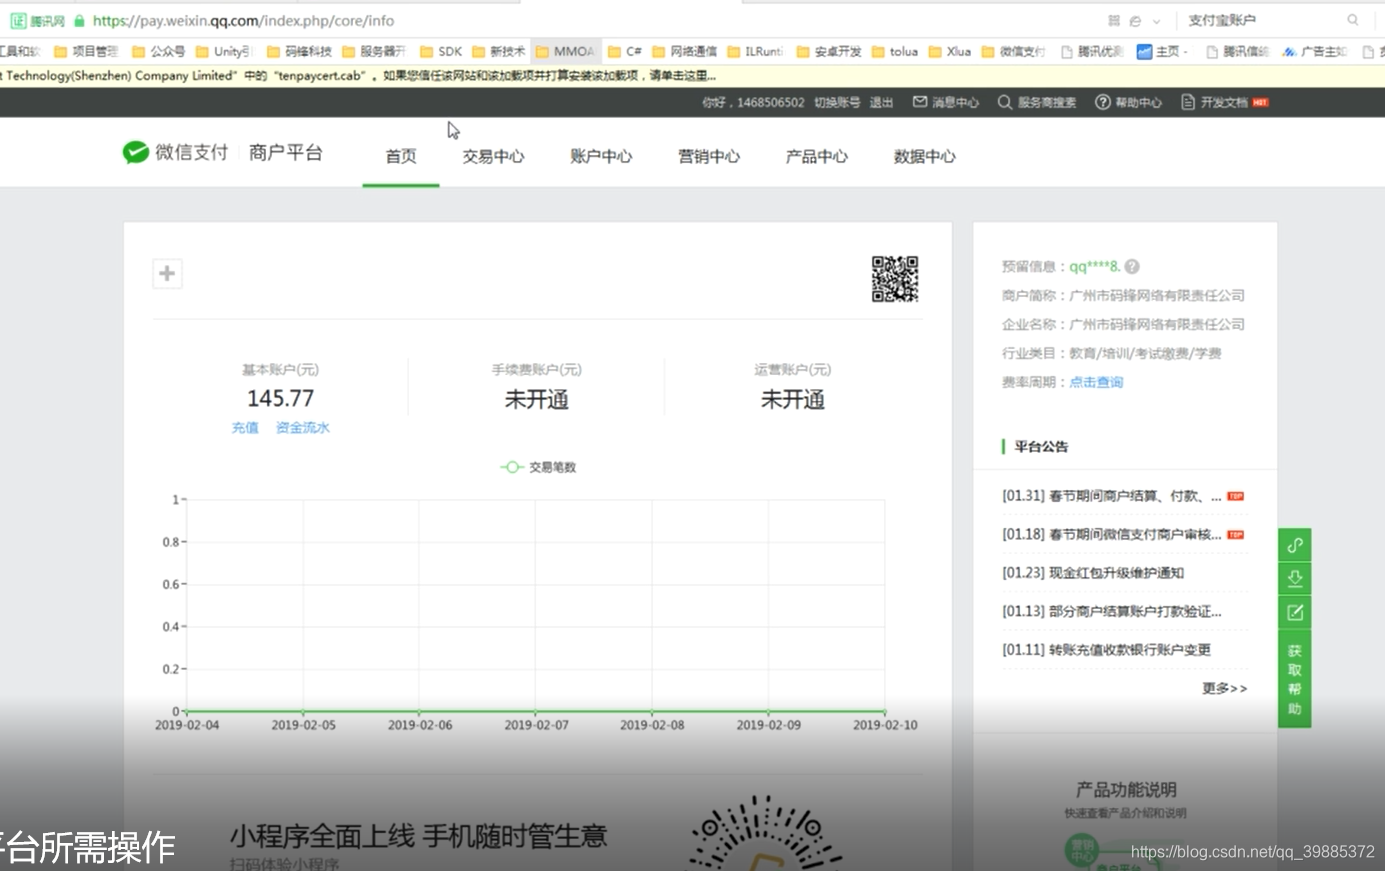This screenshot has height=871, width=1385.
Task: Click the 145.77 basic account balance
Action: 281,398
